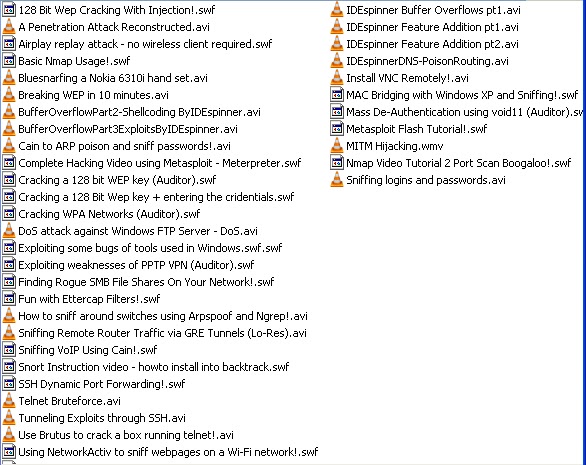Select Tunneling Exploits through SSH.avi
This screenshot has width=586, height=465.
click(x=102, y=418)
